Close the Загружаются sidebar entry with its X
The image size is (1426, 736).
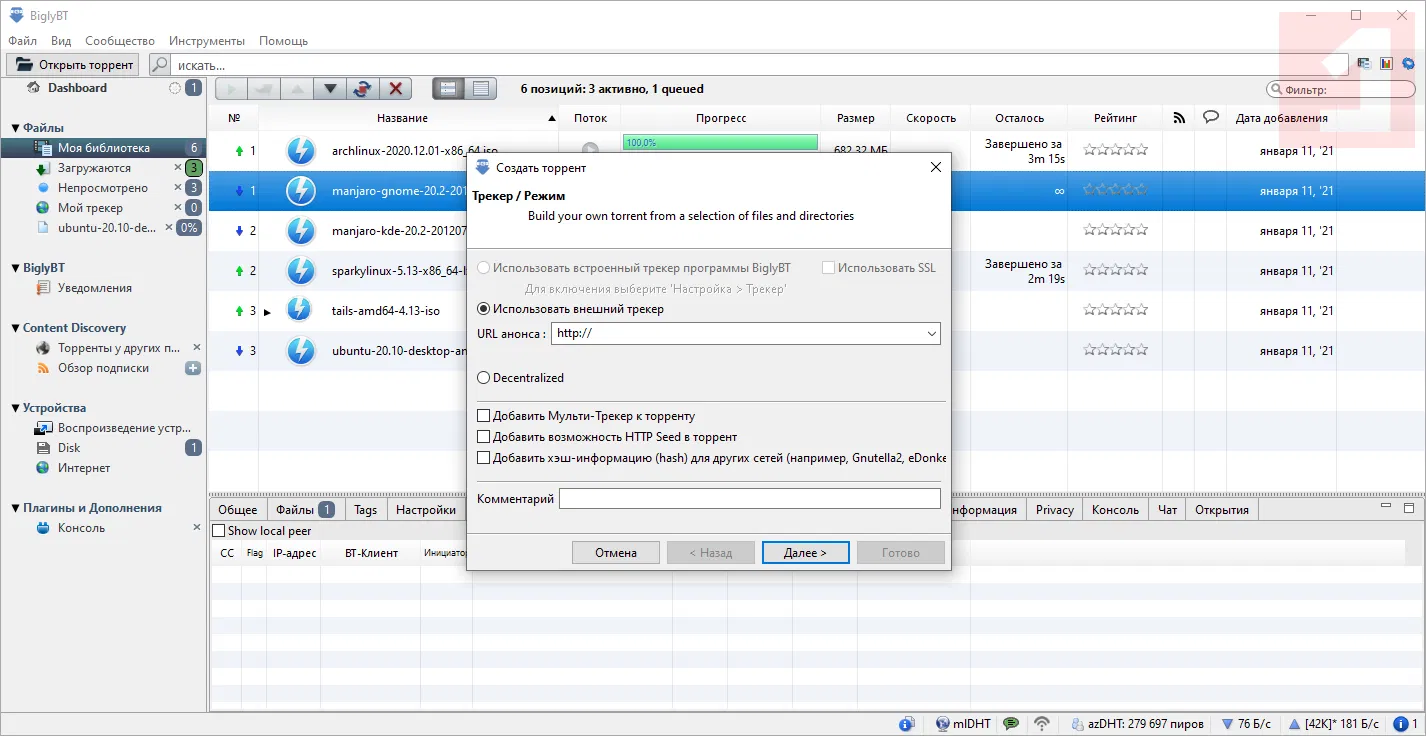point(178,168)
